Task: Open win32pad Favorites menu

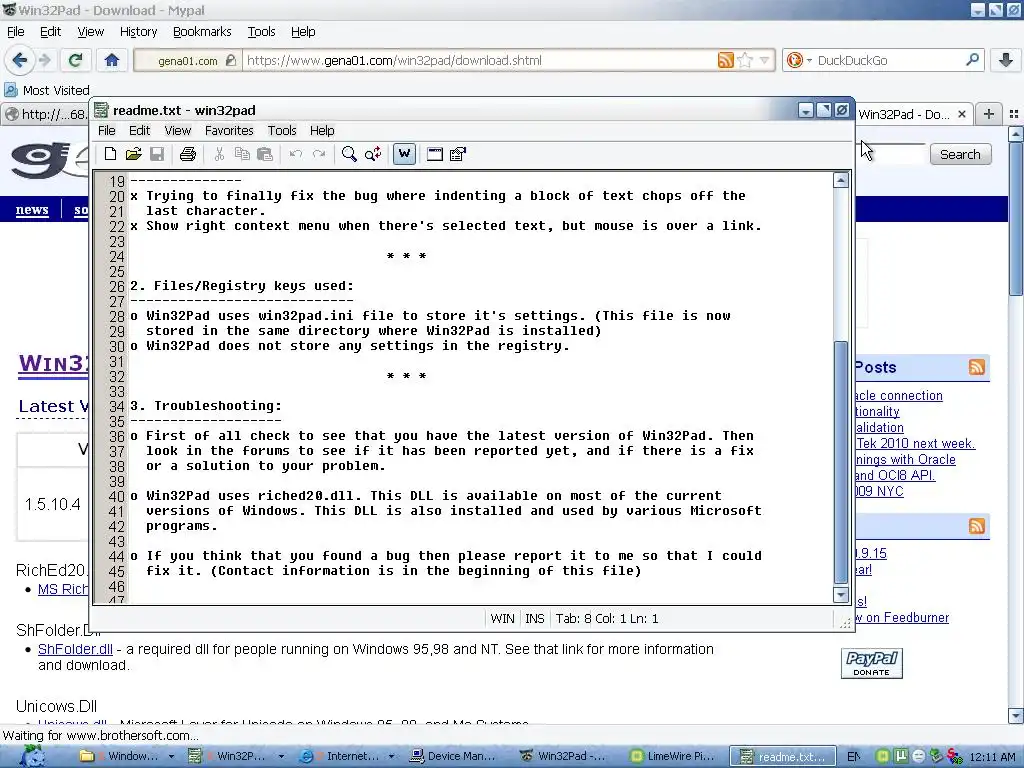Action: (x=229, y=131)
